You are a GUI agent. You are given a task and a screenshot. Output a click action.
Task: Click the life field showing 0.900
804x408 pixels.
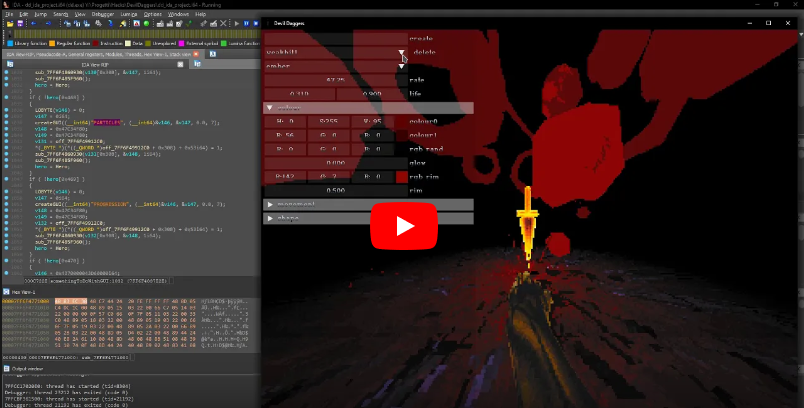point(372,94)
